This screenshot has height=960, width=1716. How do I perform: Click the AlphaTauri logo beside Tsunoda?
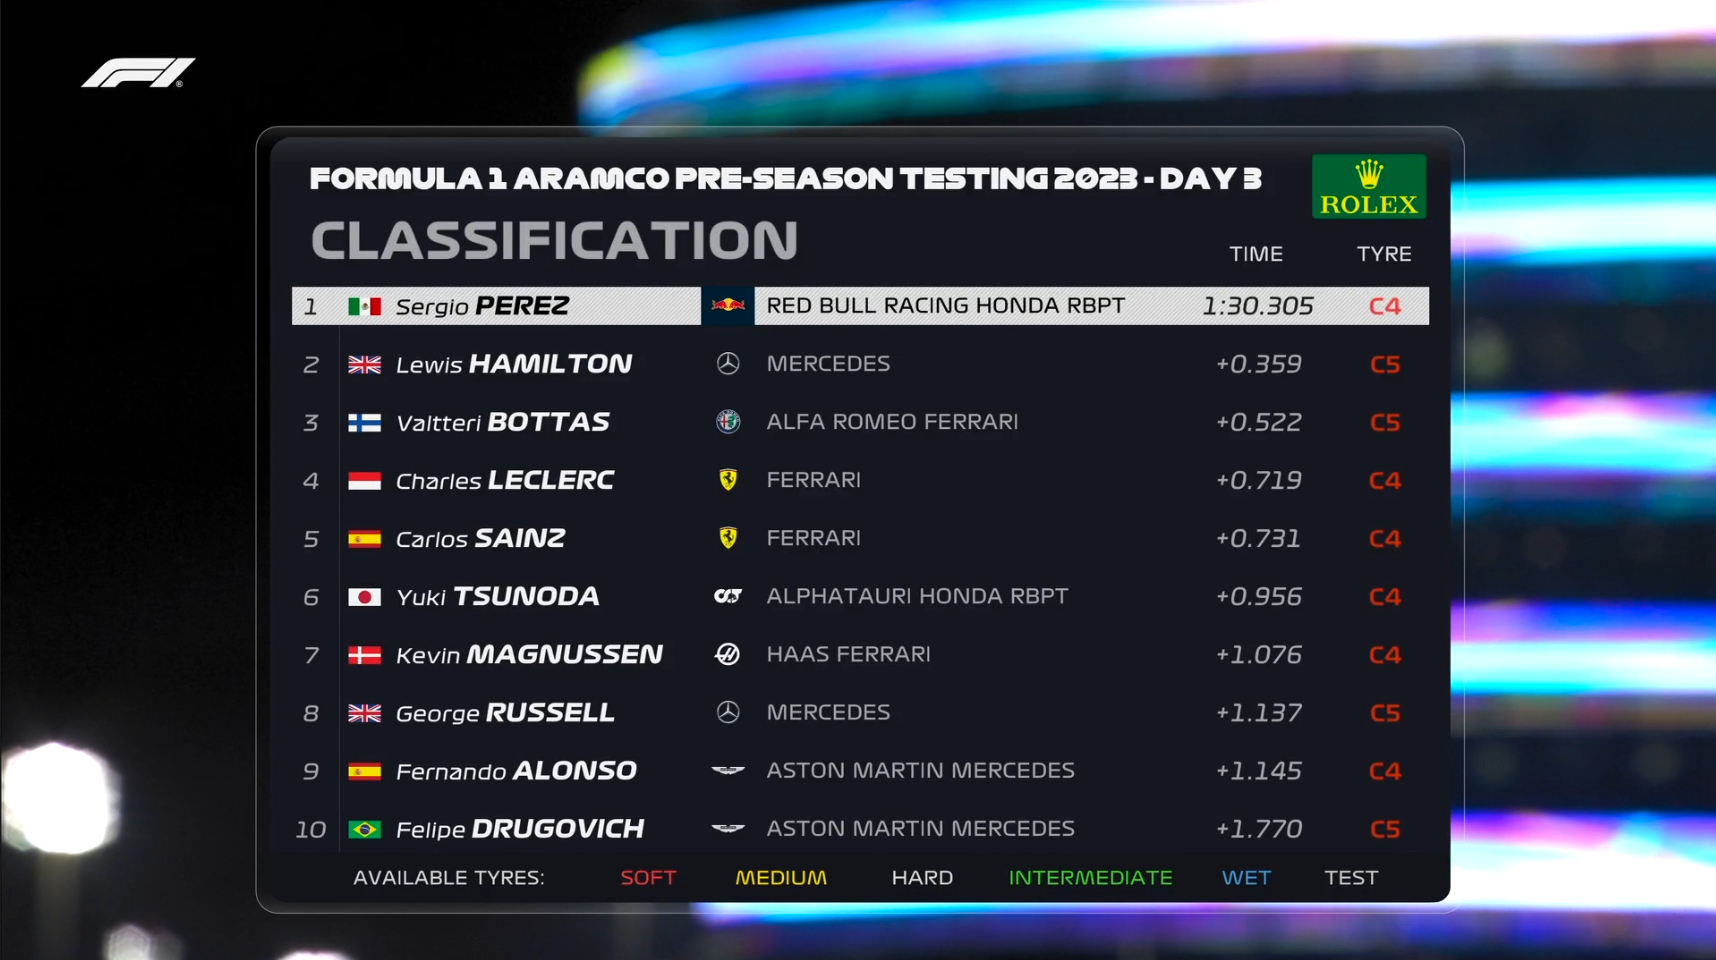click(x=728, y=596)
